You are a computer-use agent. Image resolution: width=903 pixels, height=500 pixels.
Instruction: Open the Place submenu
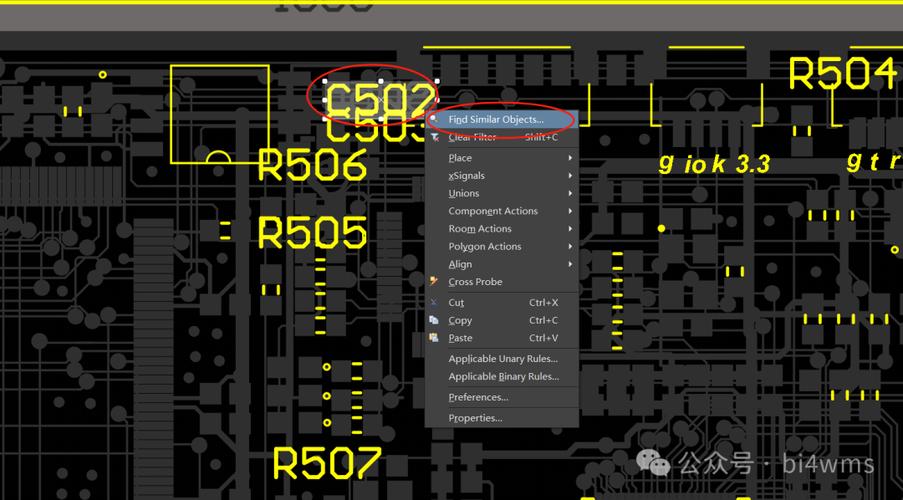pos(502,158)
